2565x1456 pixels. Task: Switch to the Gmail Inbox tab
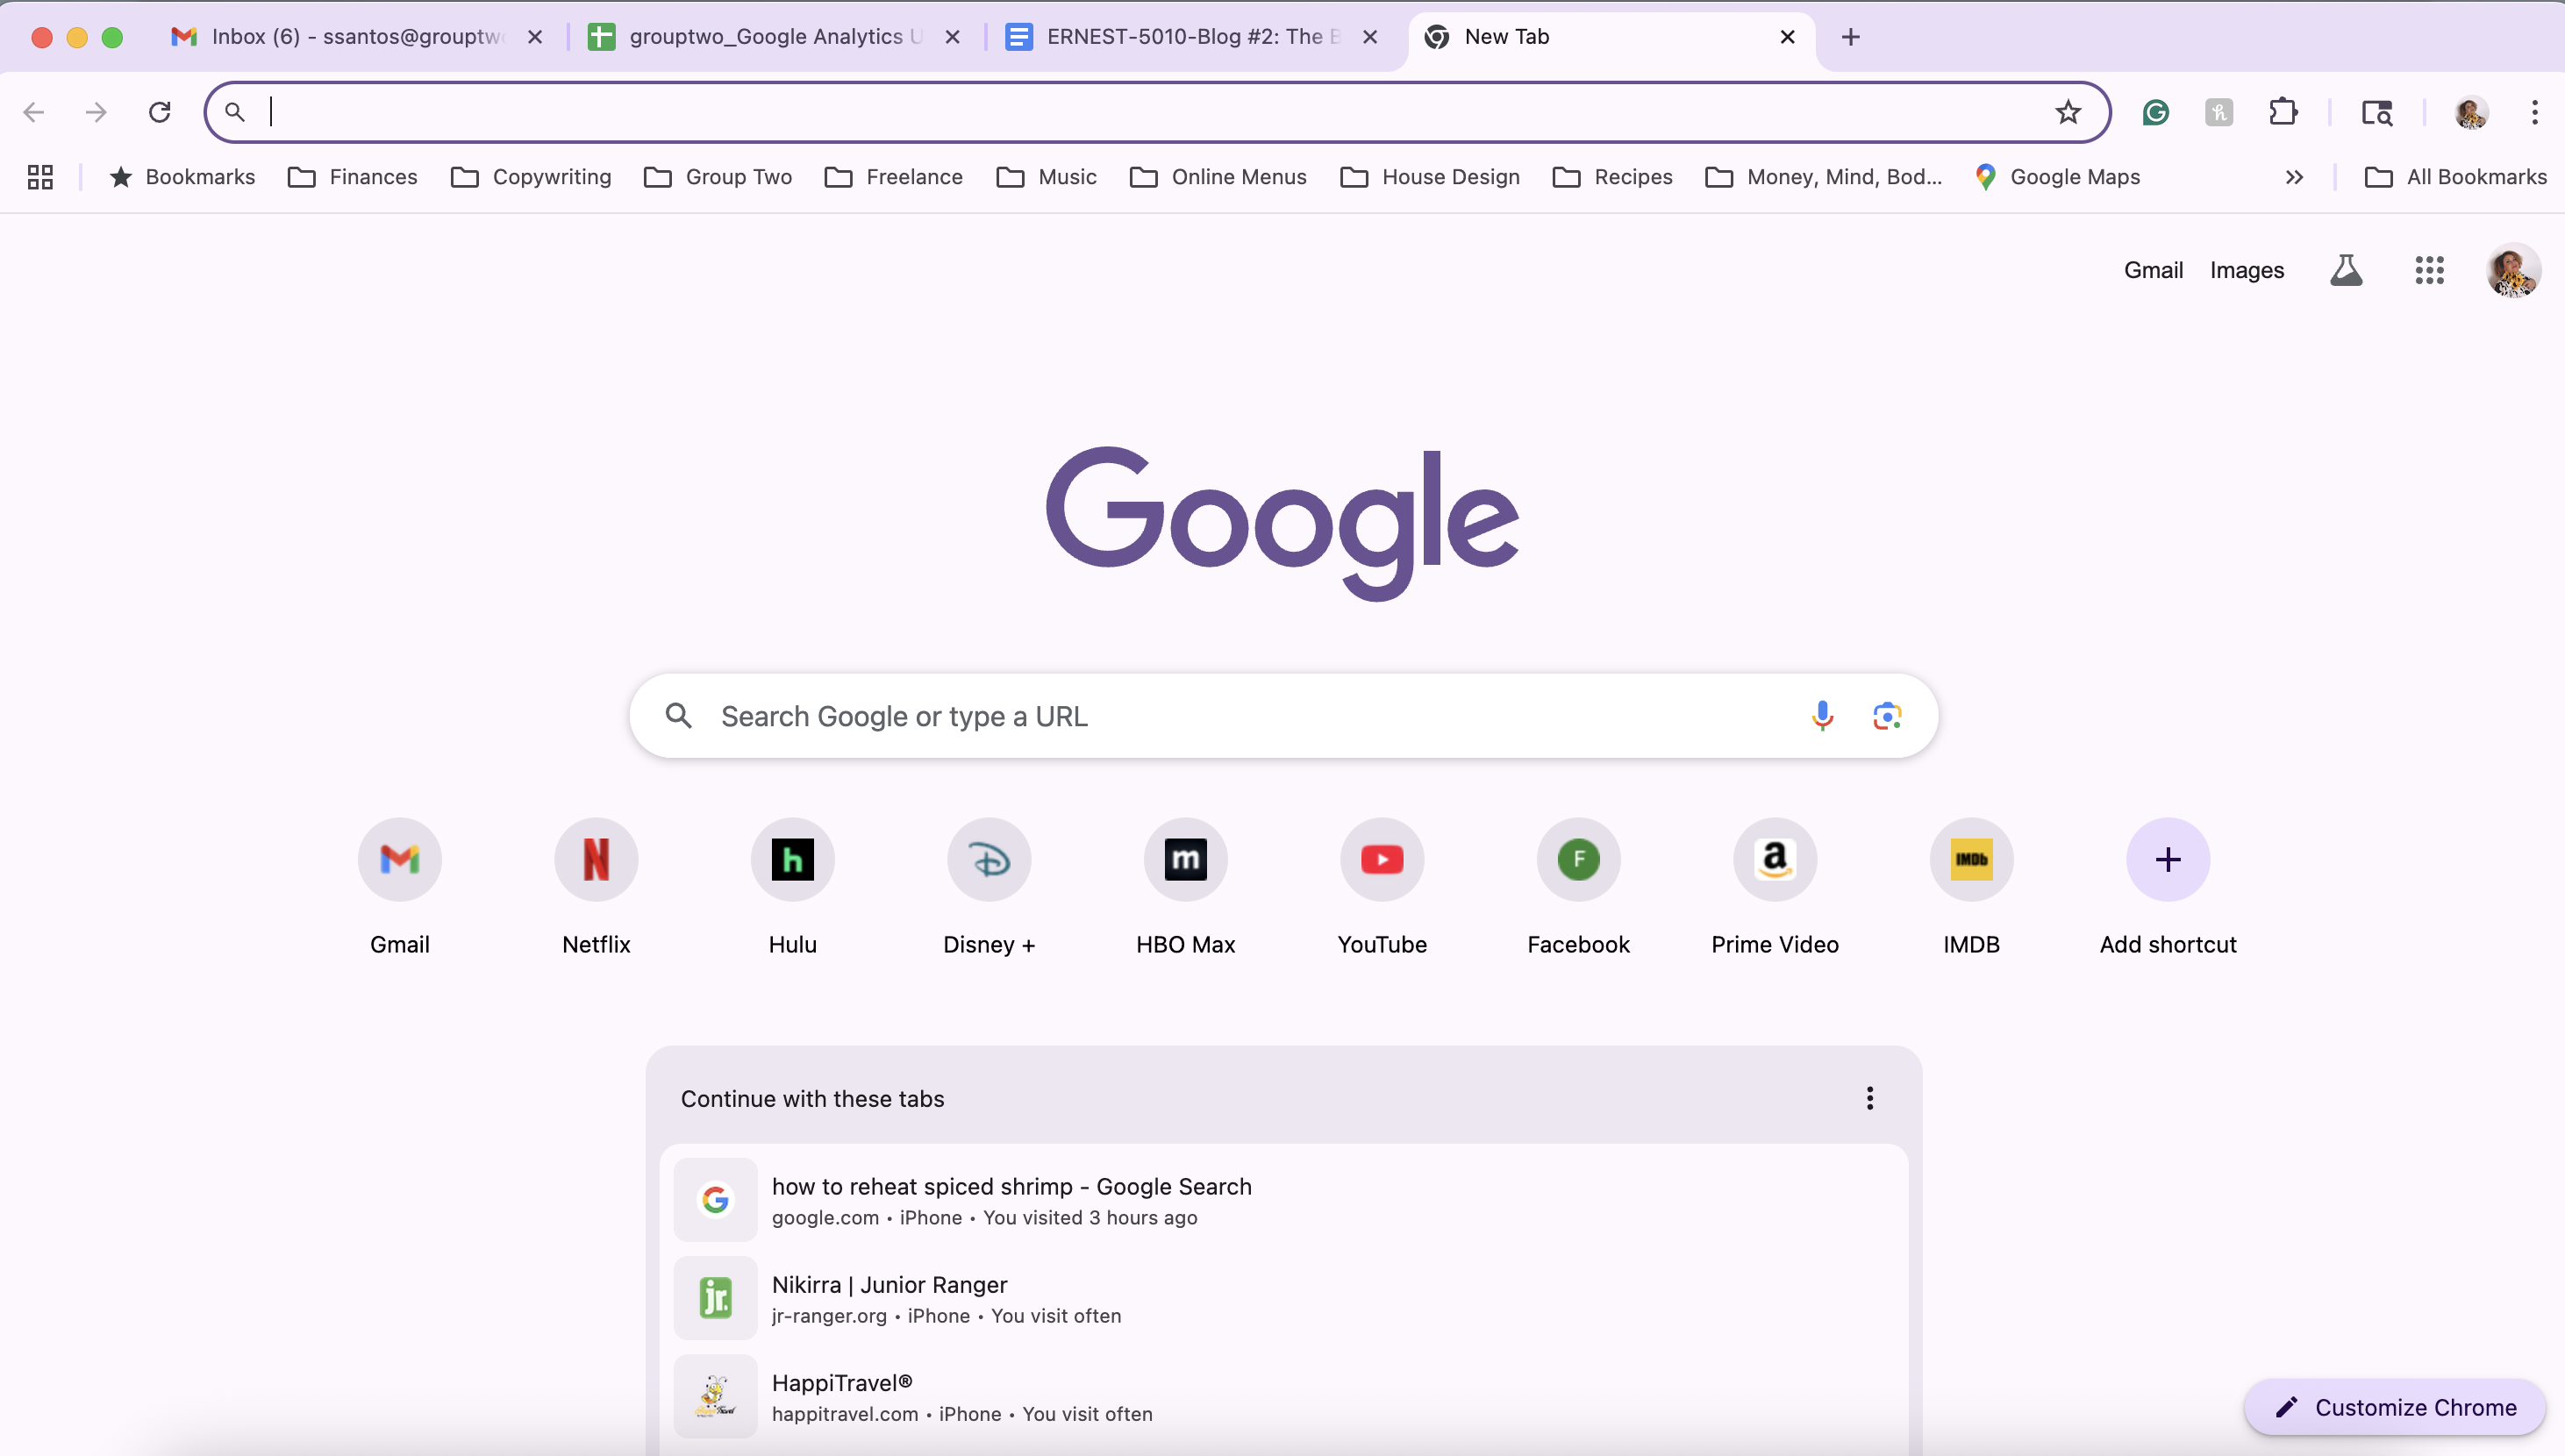pos(340,37)
